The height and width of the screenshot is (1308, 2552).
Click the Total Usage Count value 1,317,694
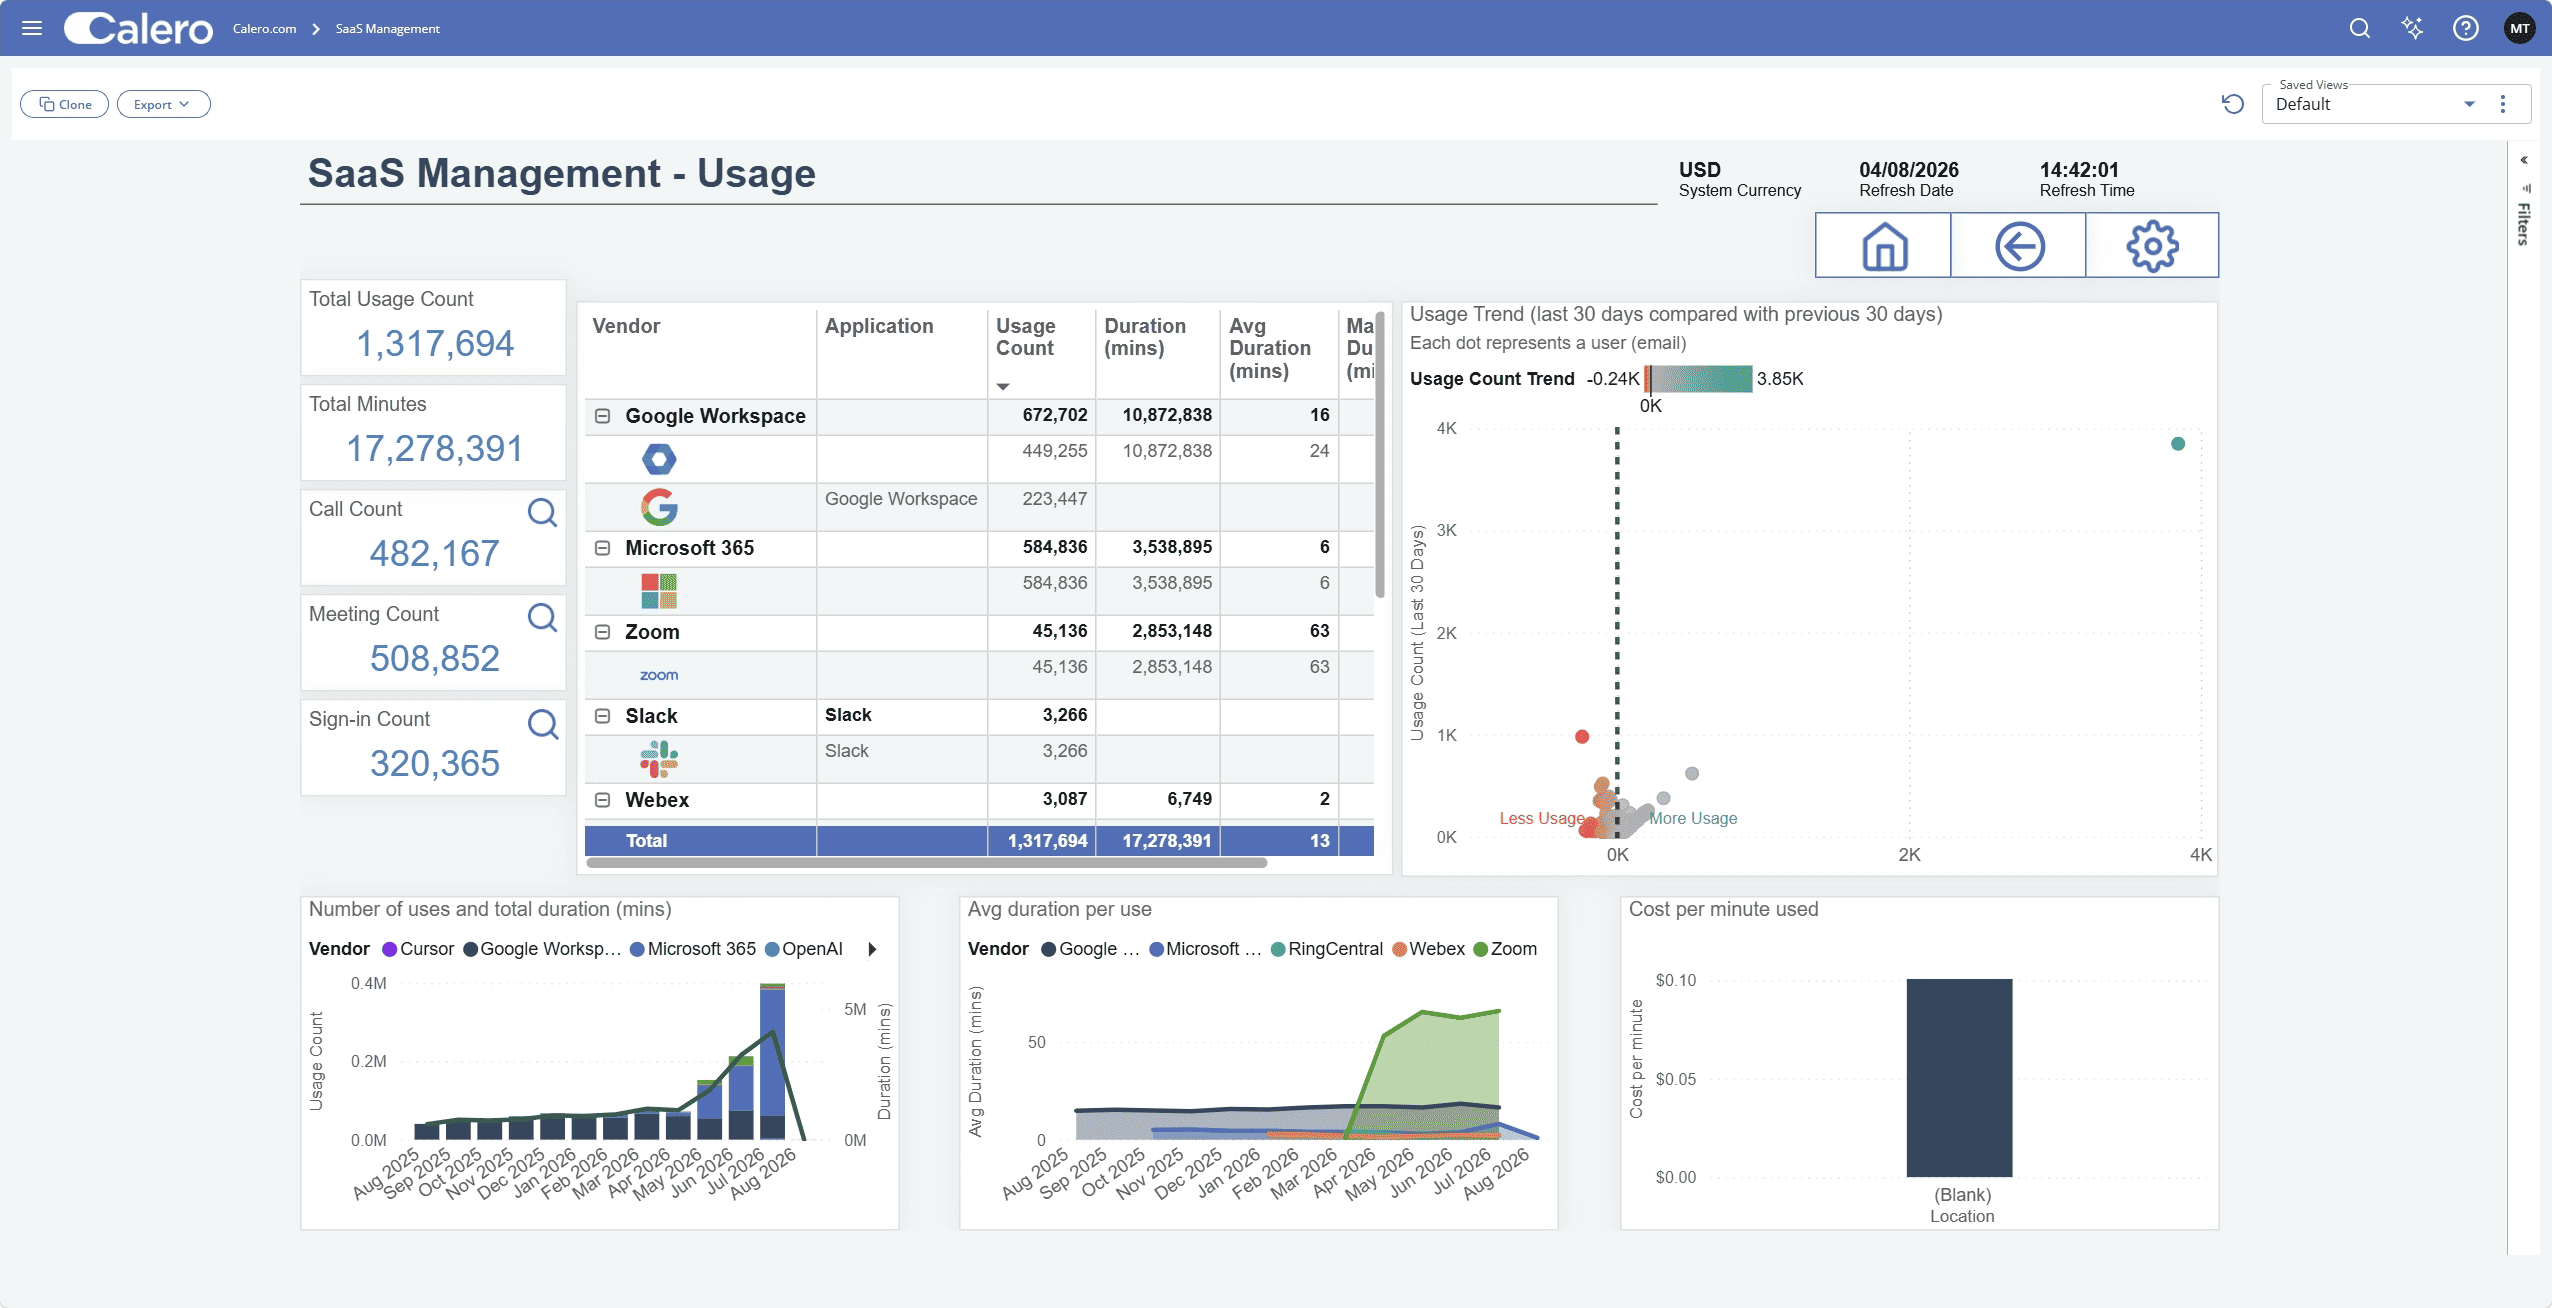point(435,344)
